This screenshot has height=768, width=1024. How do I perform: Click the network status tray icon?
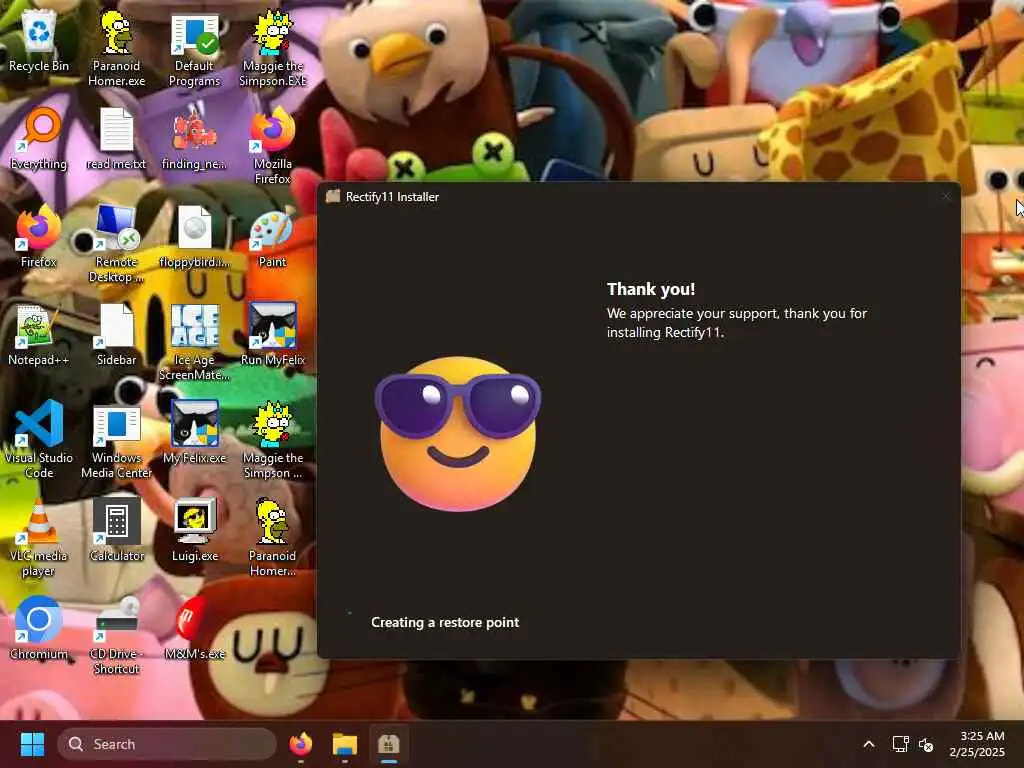click(901, 744)
